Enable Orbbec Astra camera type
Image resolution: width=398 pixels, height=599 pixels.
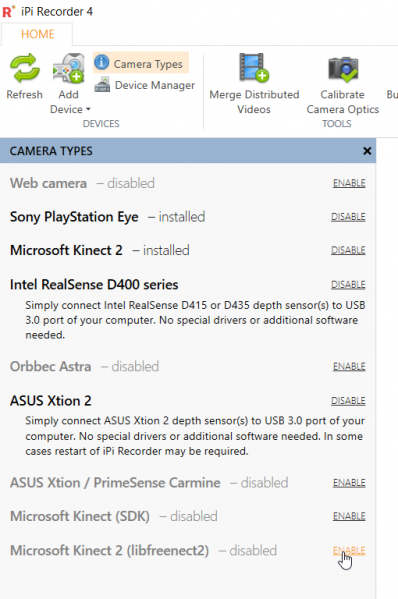click(349, 367)
